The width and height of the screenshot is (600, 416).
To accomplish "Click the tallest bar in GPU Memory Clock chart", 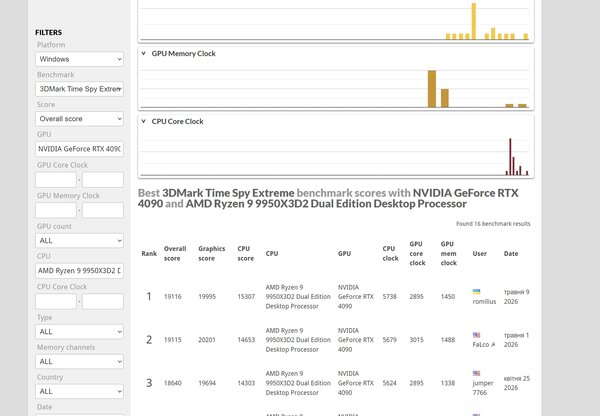I will click(432, 89).
